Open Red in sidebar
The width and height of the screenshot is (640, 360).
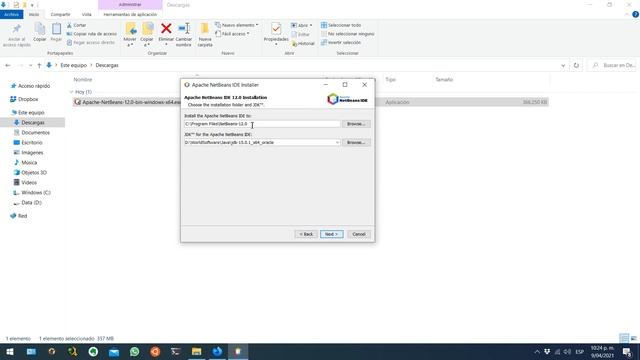(19, 216)
